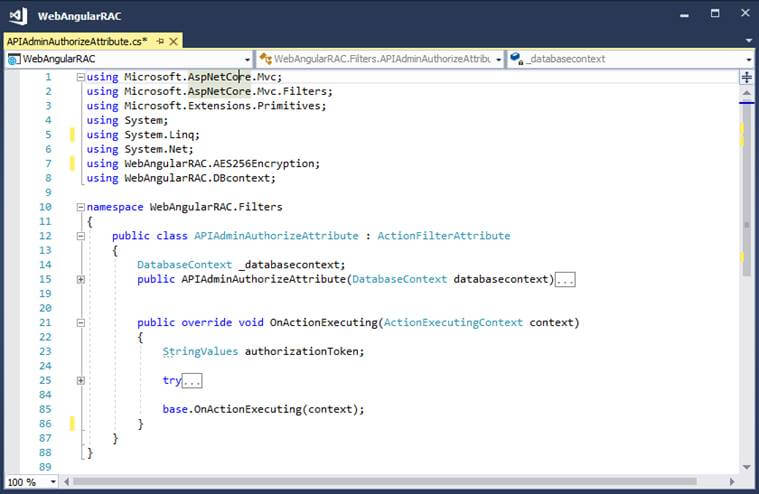Click the horizontal scrollbar left arrow
The width and height of the screenshot is (759, 494).
click(66, 481)
